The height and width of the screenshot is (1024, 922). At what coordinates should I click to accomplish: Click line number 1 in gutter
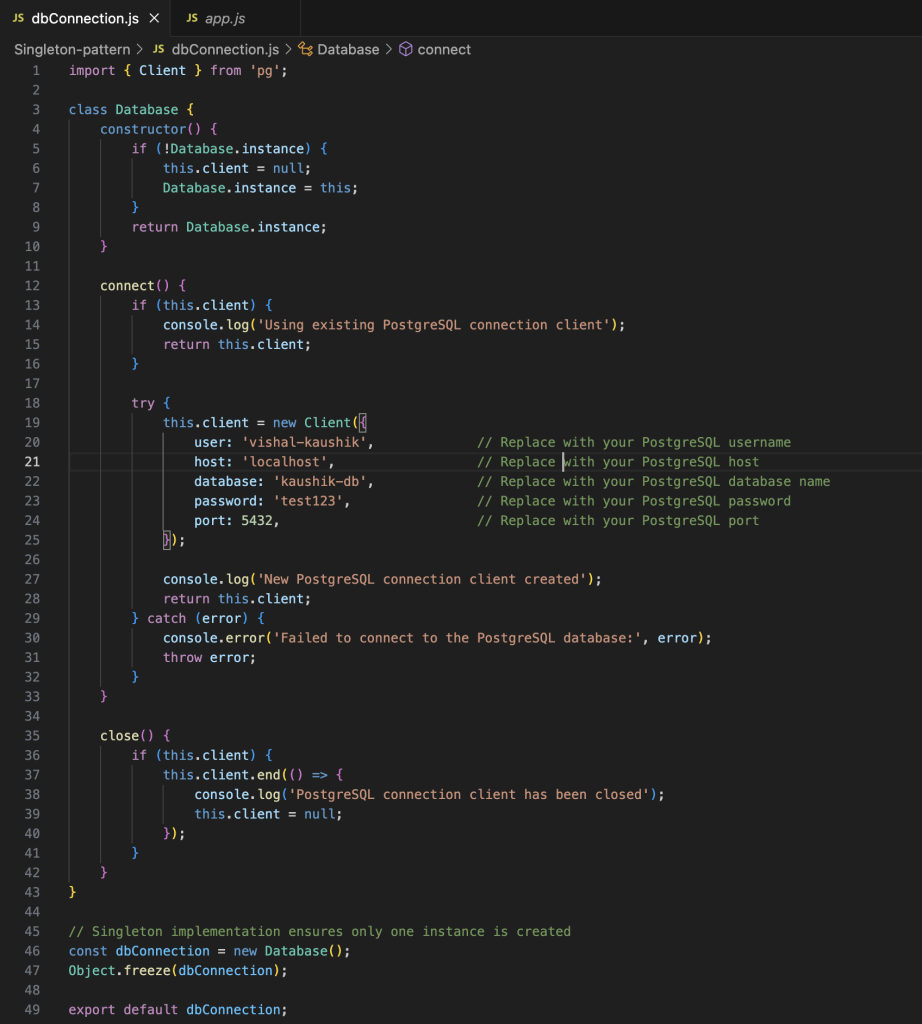[x=36, y=71]
